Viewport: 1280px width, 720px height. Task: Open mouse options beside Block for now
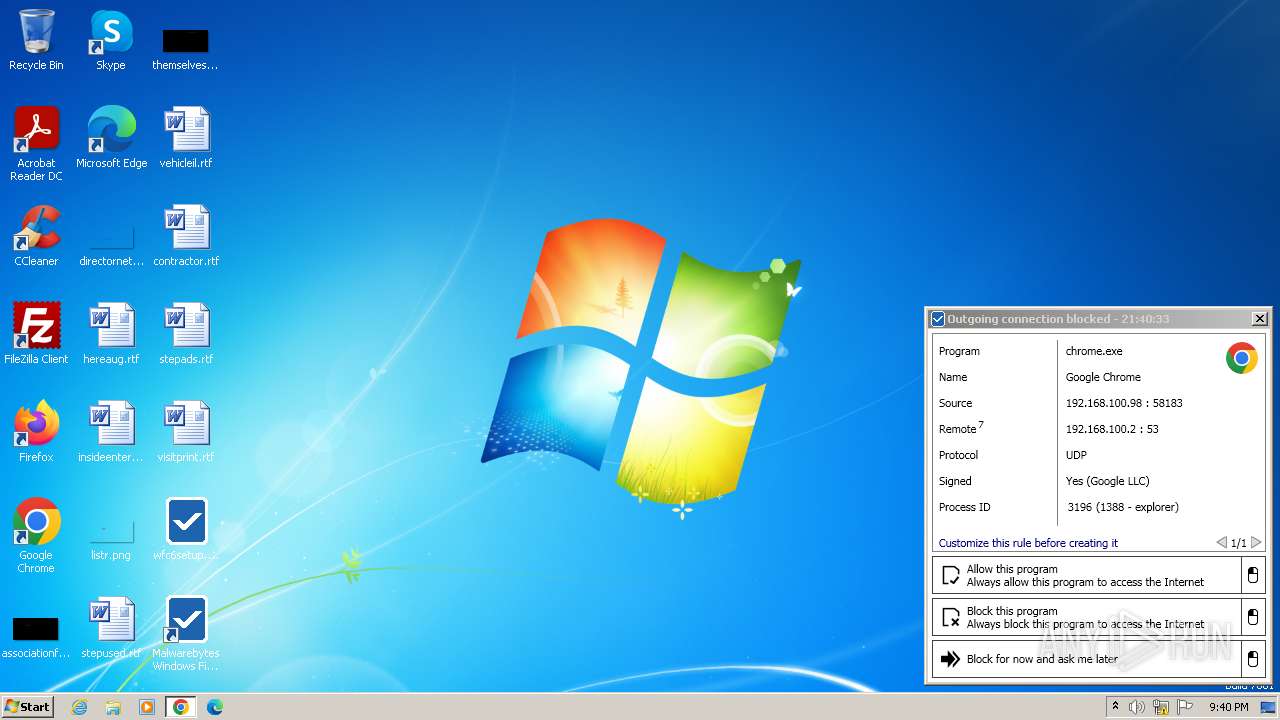click(x=1252, y=659)
